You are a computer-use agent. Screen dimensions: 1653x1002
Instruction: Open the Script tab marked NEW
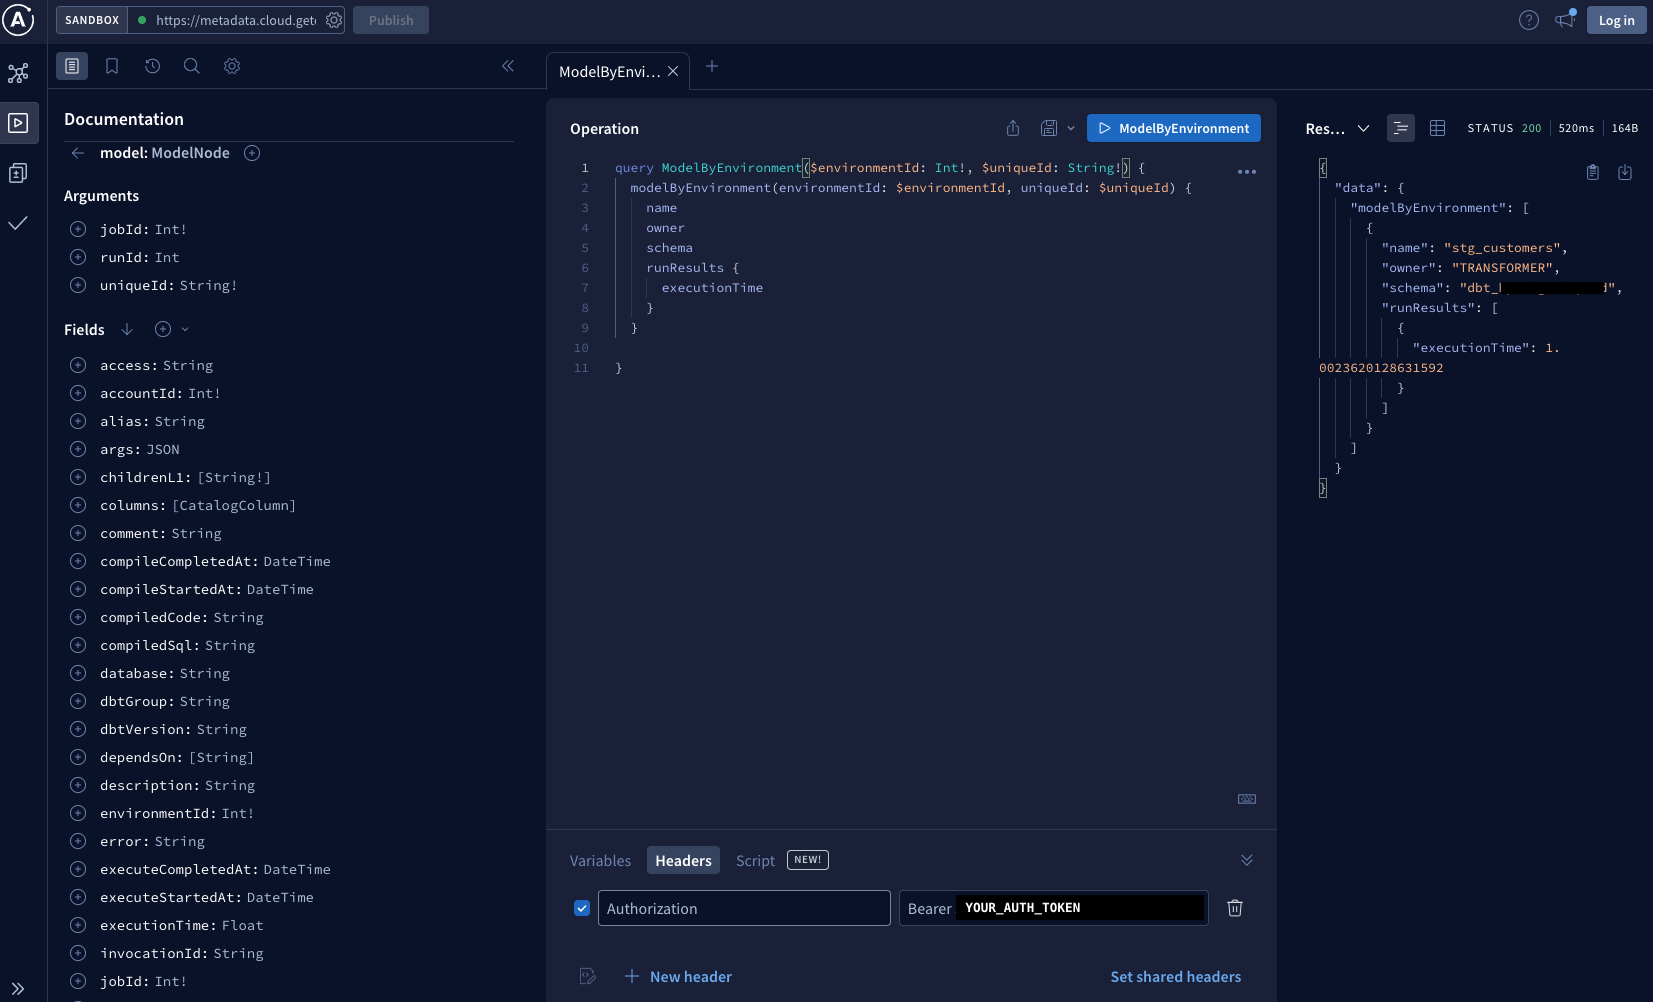click(755, 860)
